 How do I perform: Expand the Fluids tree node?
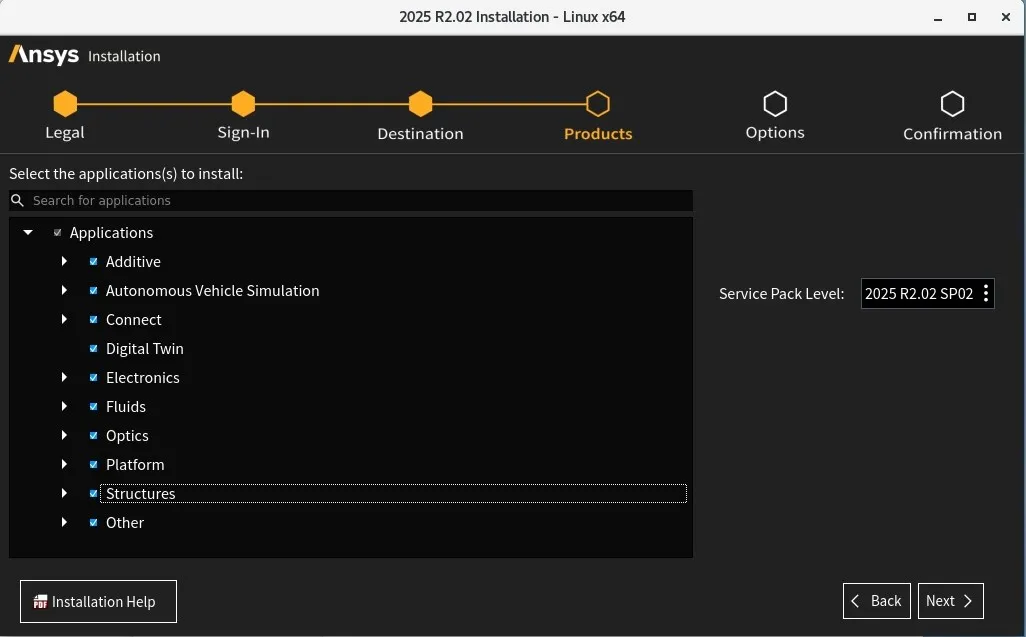tap(64, 407)
